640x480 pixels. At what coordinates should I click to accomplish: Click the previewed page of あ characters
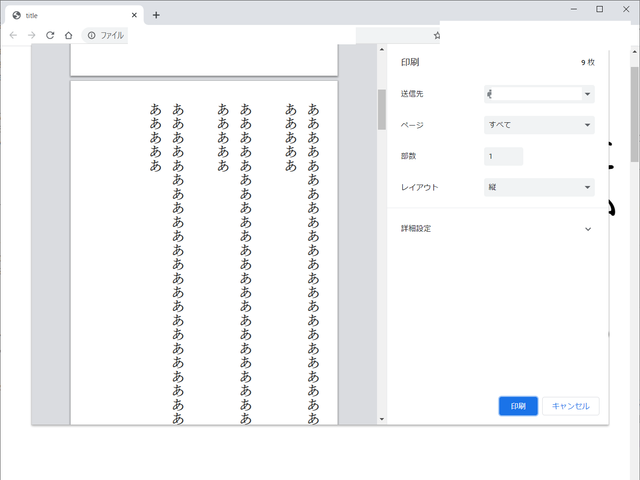204,250
